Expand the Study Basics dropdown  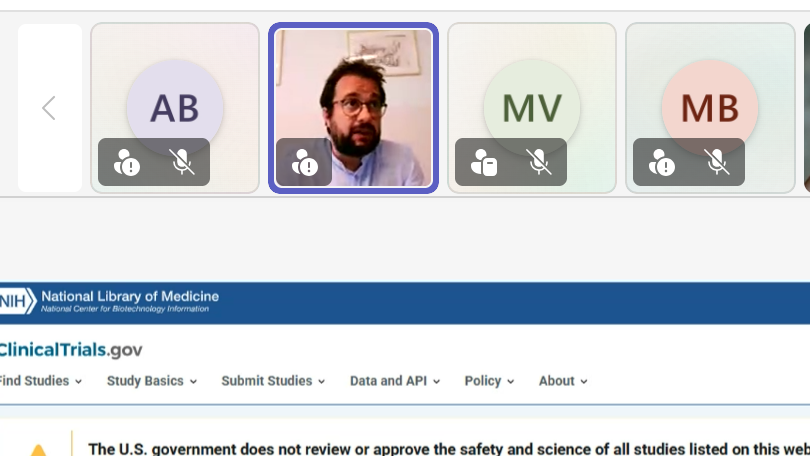[x=152, y=381]
